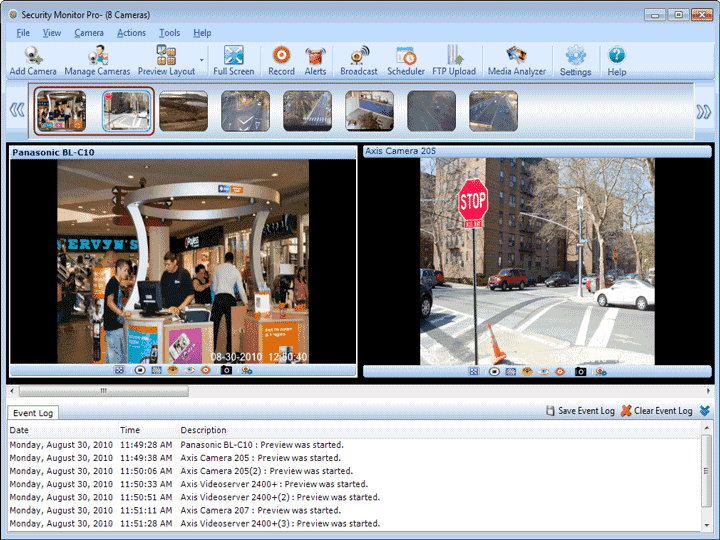Open the Alerts tool
The width and height of the screenshot is (720, 540).
coord(315,61)
